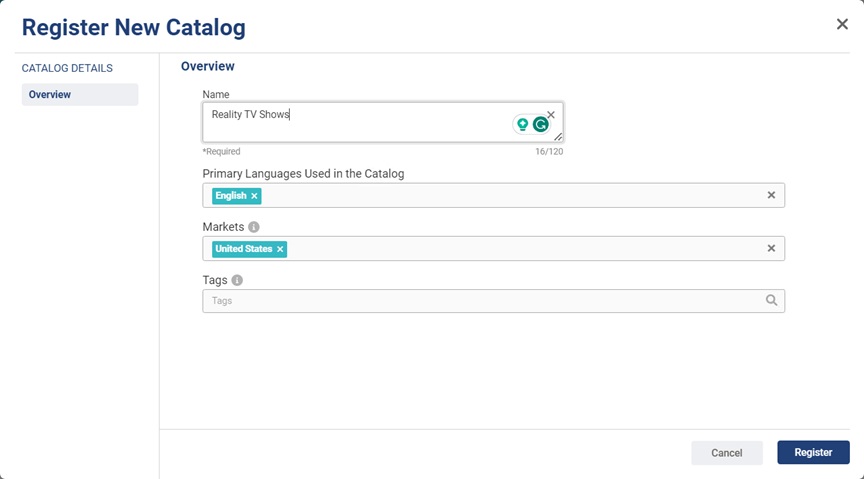The width and height of the screenshot is (864, 479).
Task: Open the Grammarly green G icon
Action: tap(541, 125)
